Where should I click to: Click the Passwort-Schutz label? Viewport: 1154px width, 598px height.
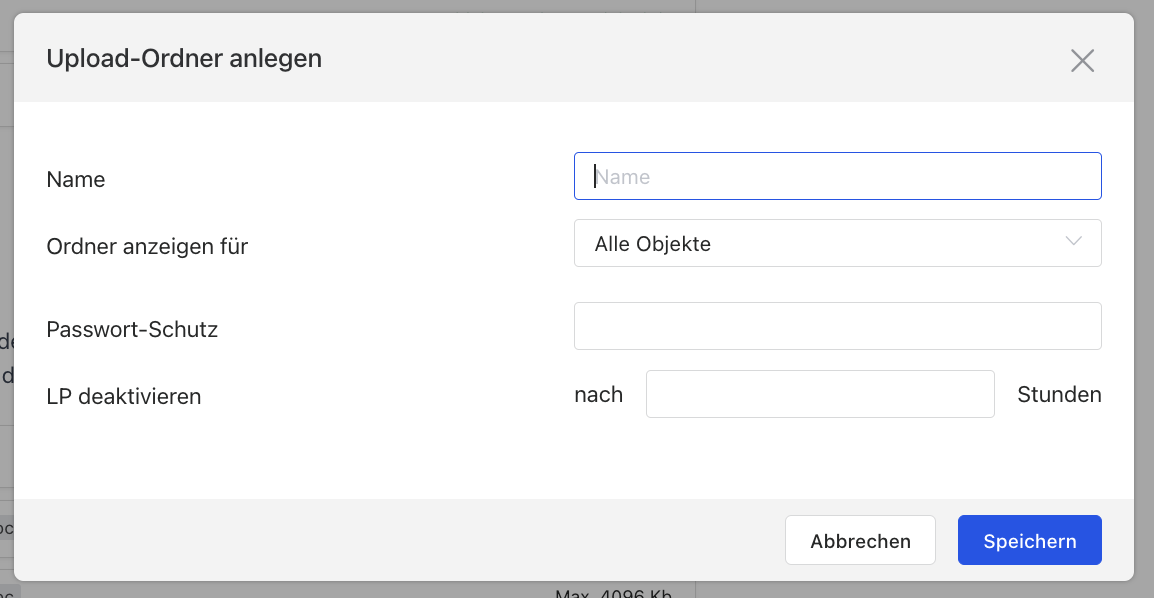point(132,329)
